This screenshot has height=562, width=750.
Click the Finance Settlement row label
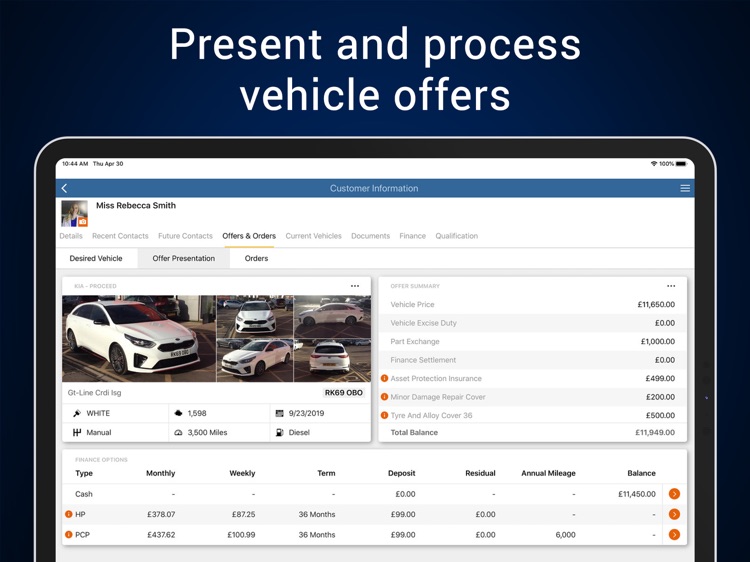coord(423,360)
